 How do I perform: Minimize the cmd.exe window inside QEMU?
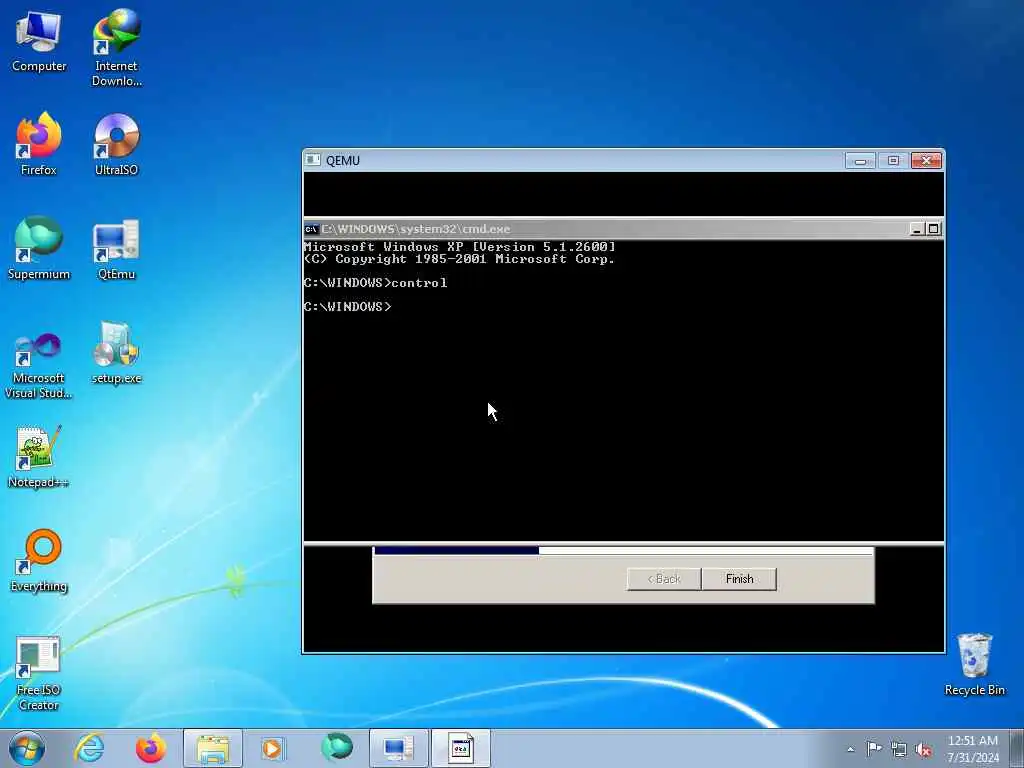point(916,229)
